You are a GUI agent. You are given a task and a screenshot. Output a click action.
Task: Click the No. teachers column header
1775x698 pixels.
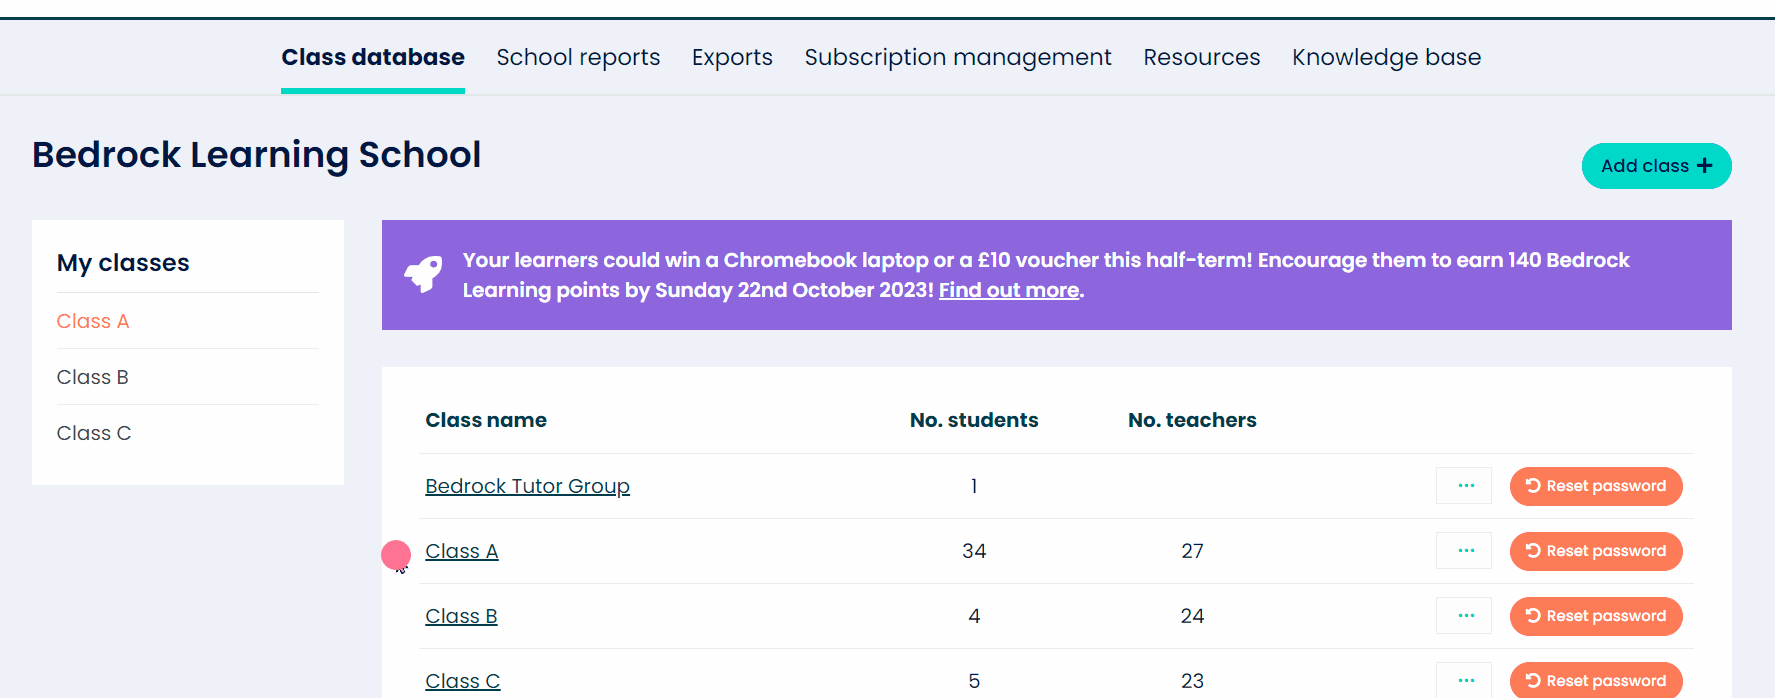(x=1192, y=420)
